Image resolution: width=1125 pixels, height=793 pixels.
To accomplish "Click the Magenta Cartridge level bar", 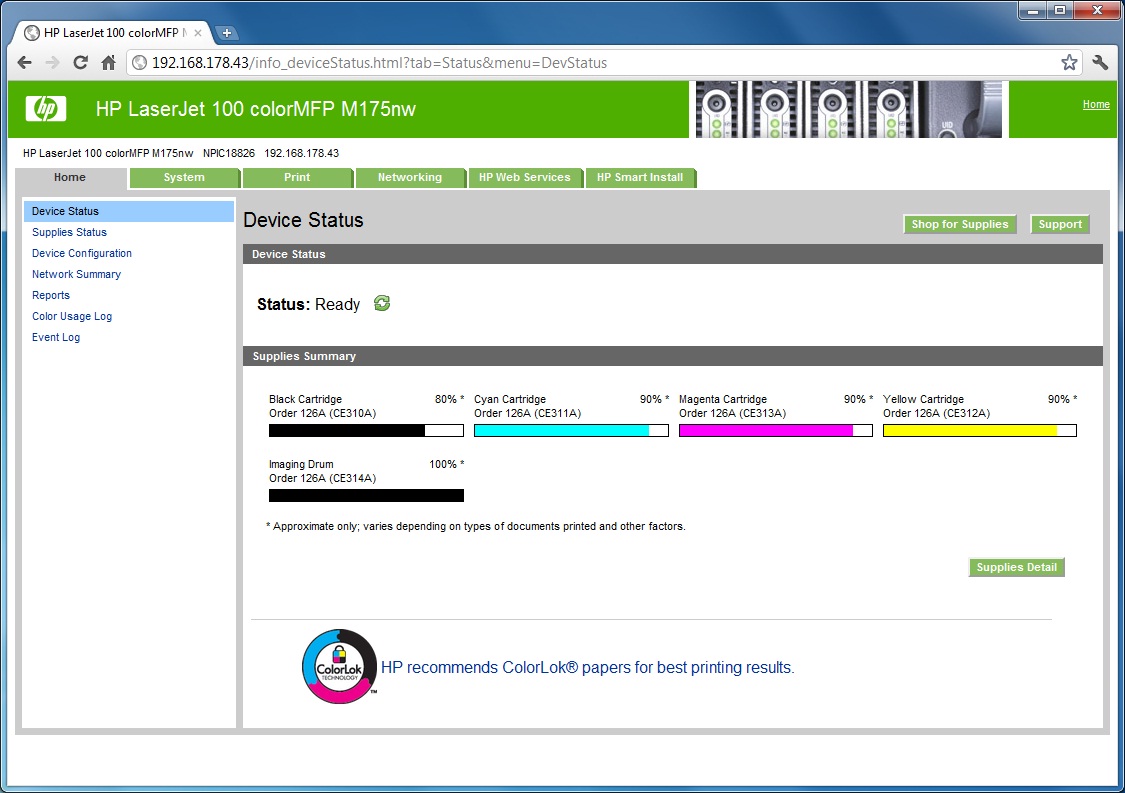I will (776, 431).
